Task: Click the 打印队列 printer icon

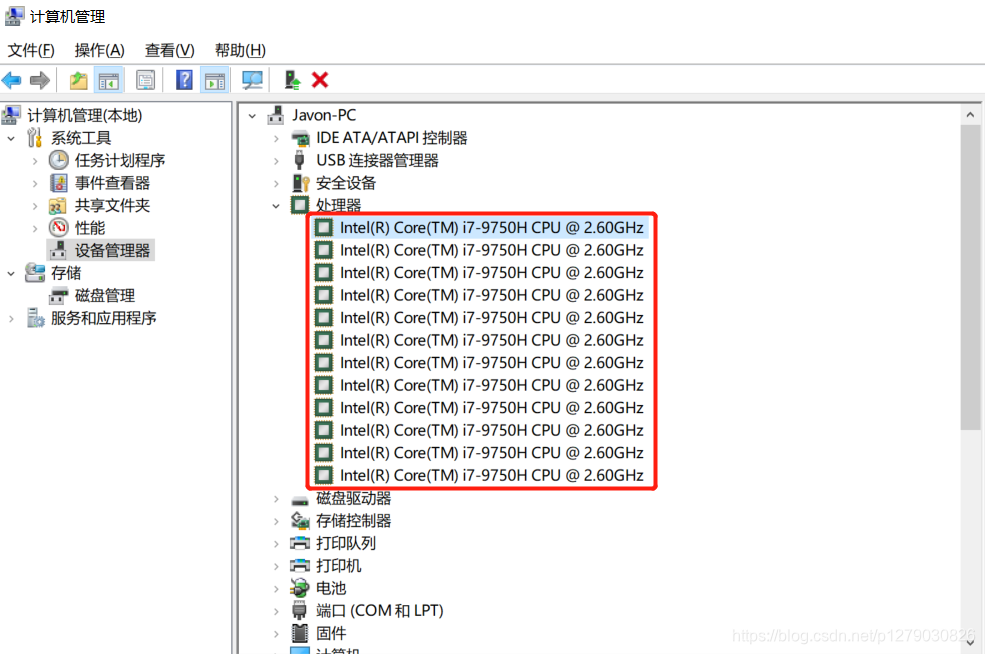Action: click(300, 543)
